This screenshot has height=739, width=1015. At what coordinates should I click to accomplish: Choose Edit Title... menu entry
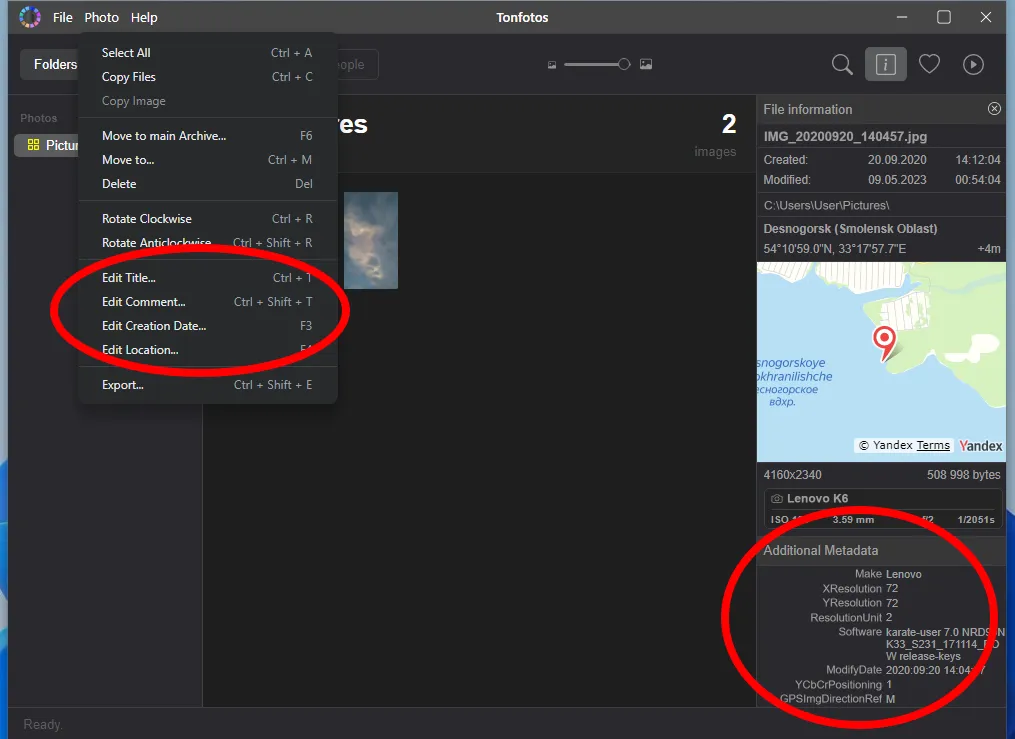[x=207, y=278]
